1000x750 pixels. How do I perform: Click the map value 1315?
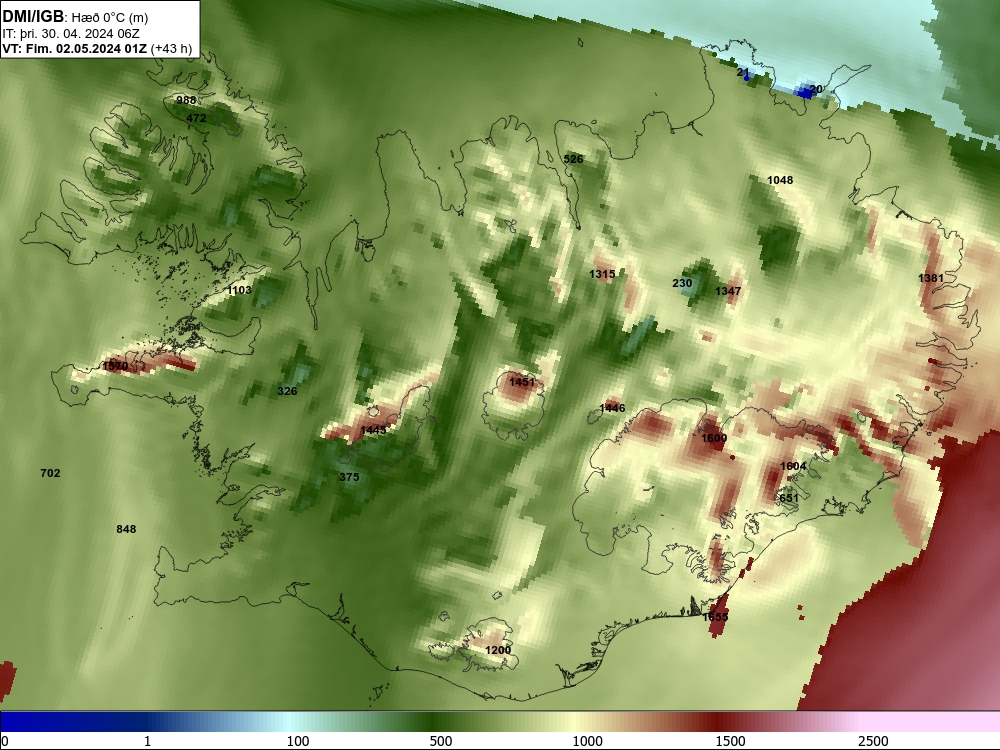(x=602, y=274)
